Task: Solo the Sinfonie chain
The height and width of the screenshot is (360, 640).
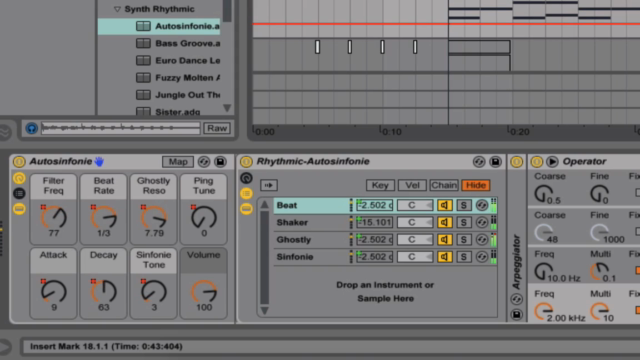Action: pyautogui.click(x=463, y=257)
